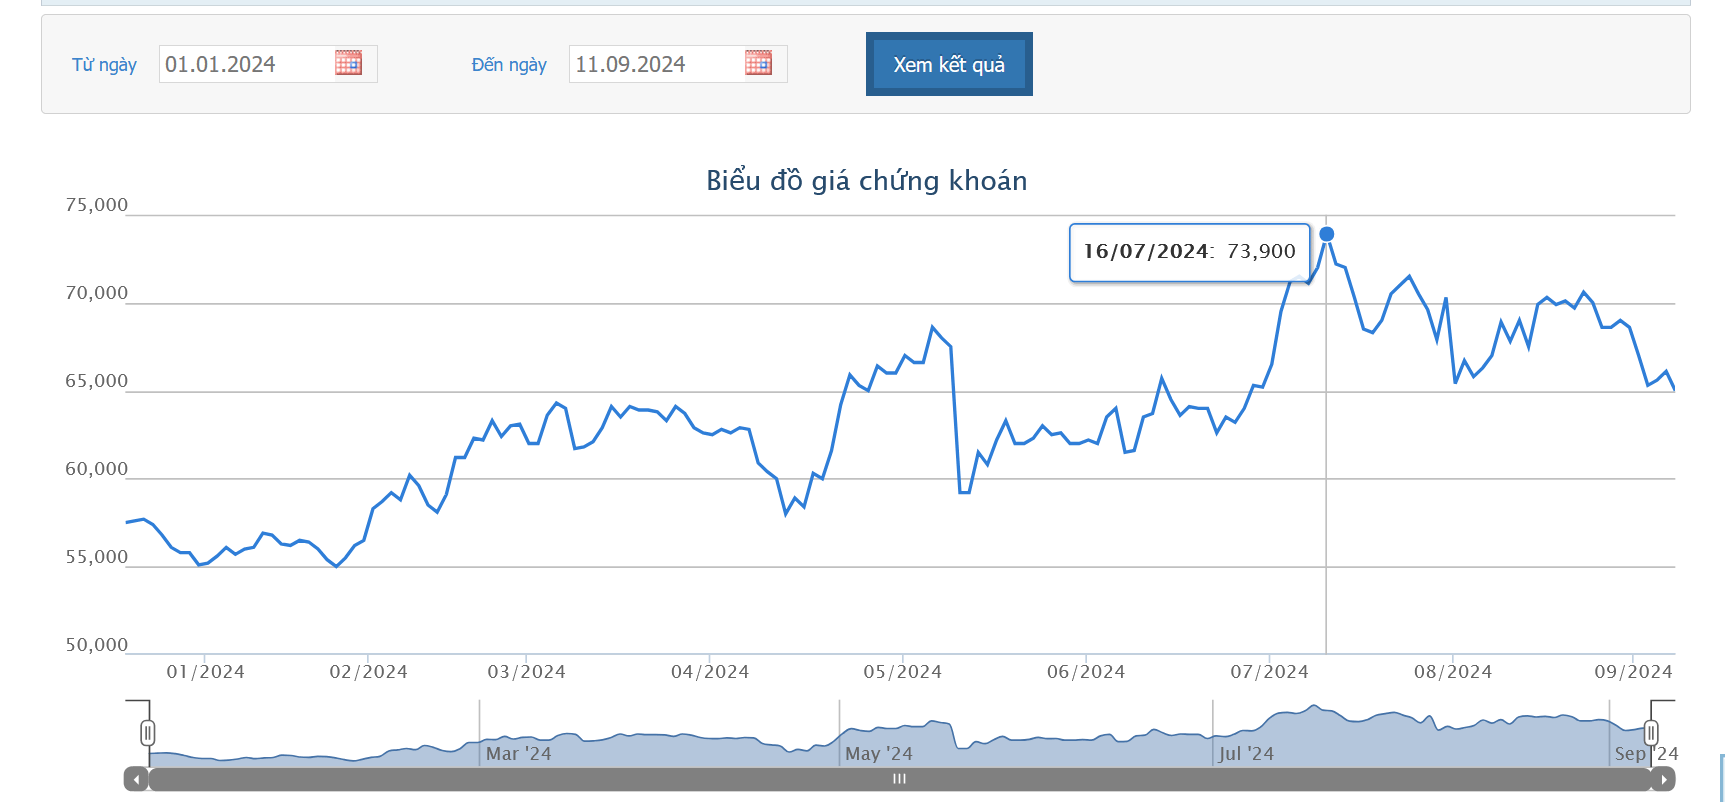Click the 01/2024 x-axis label

pyautogui.click(x=205, y=672)
